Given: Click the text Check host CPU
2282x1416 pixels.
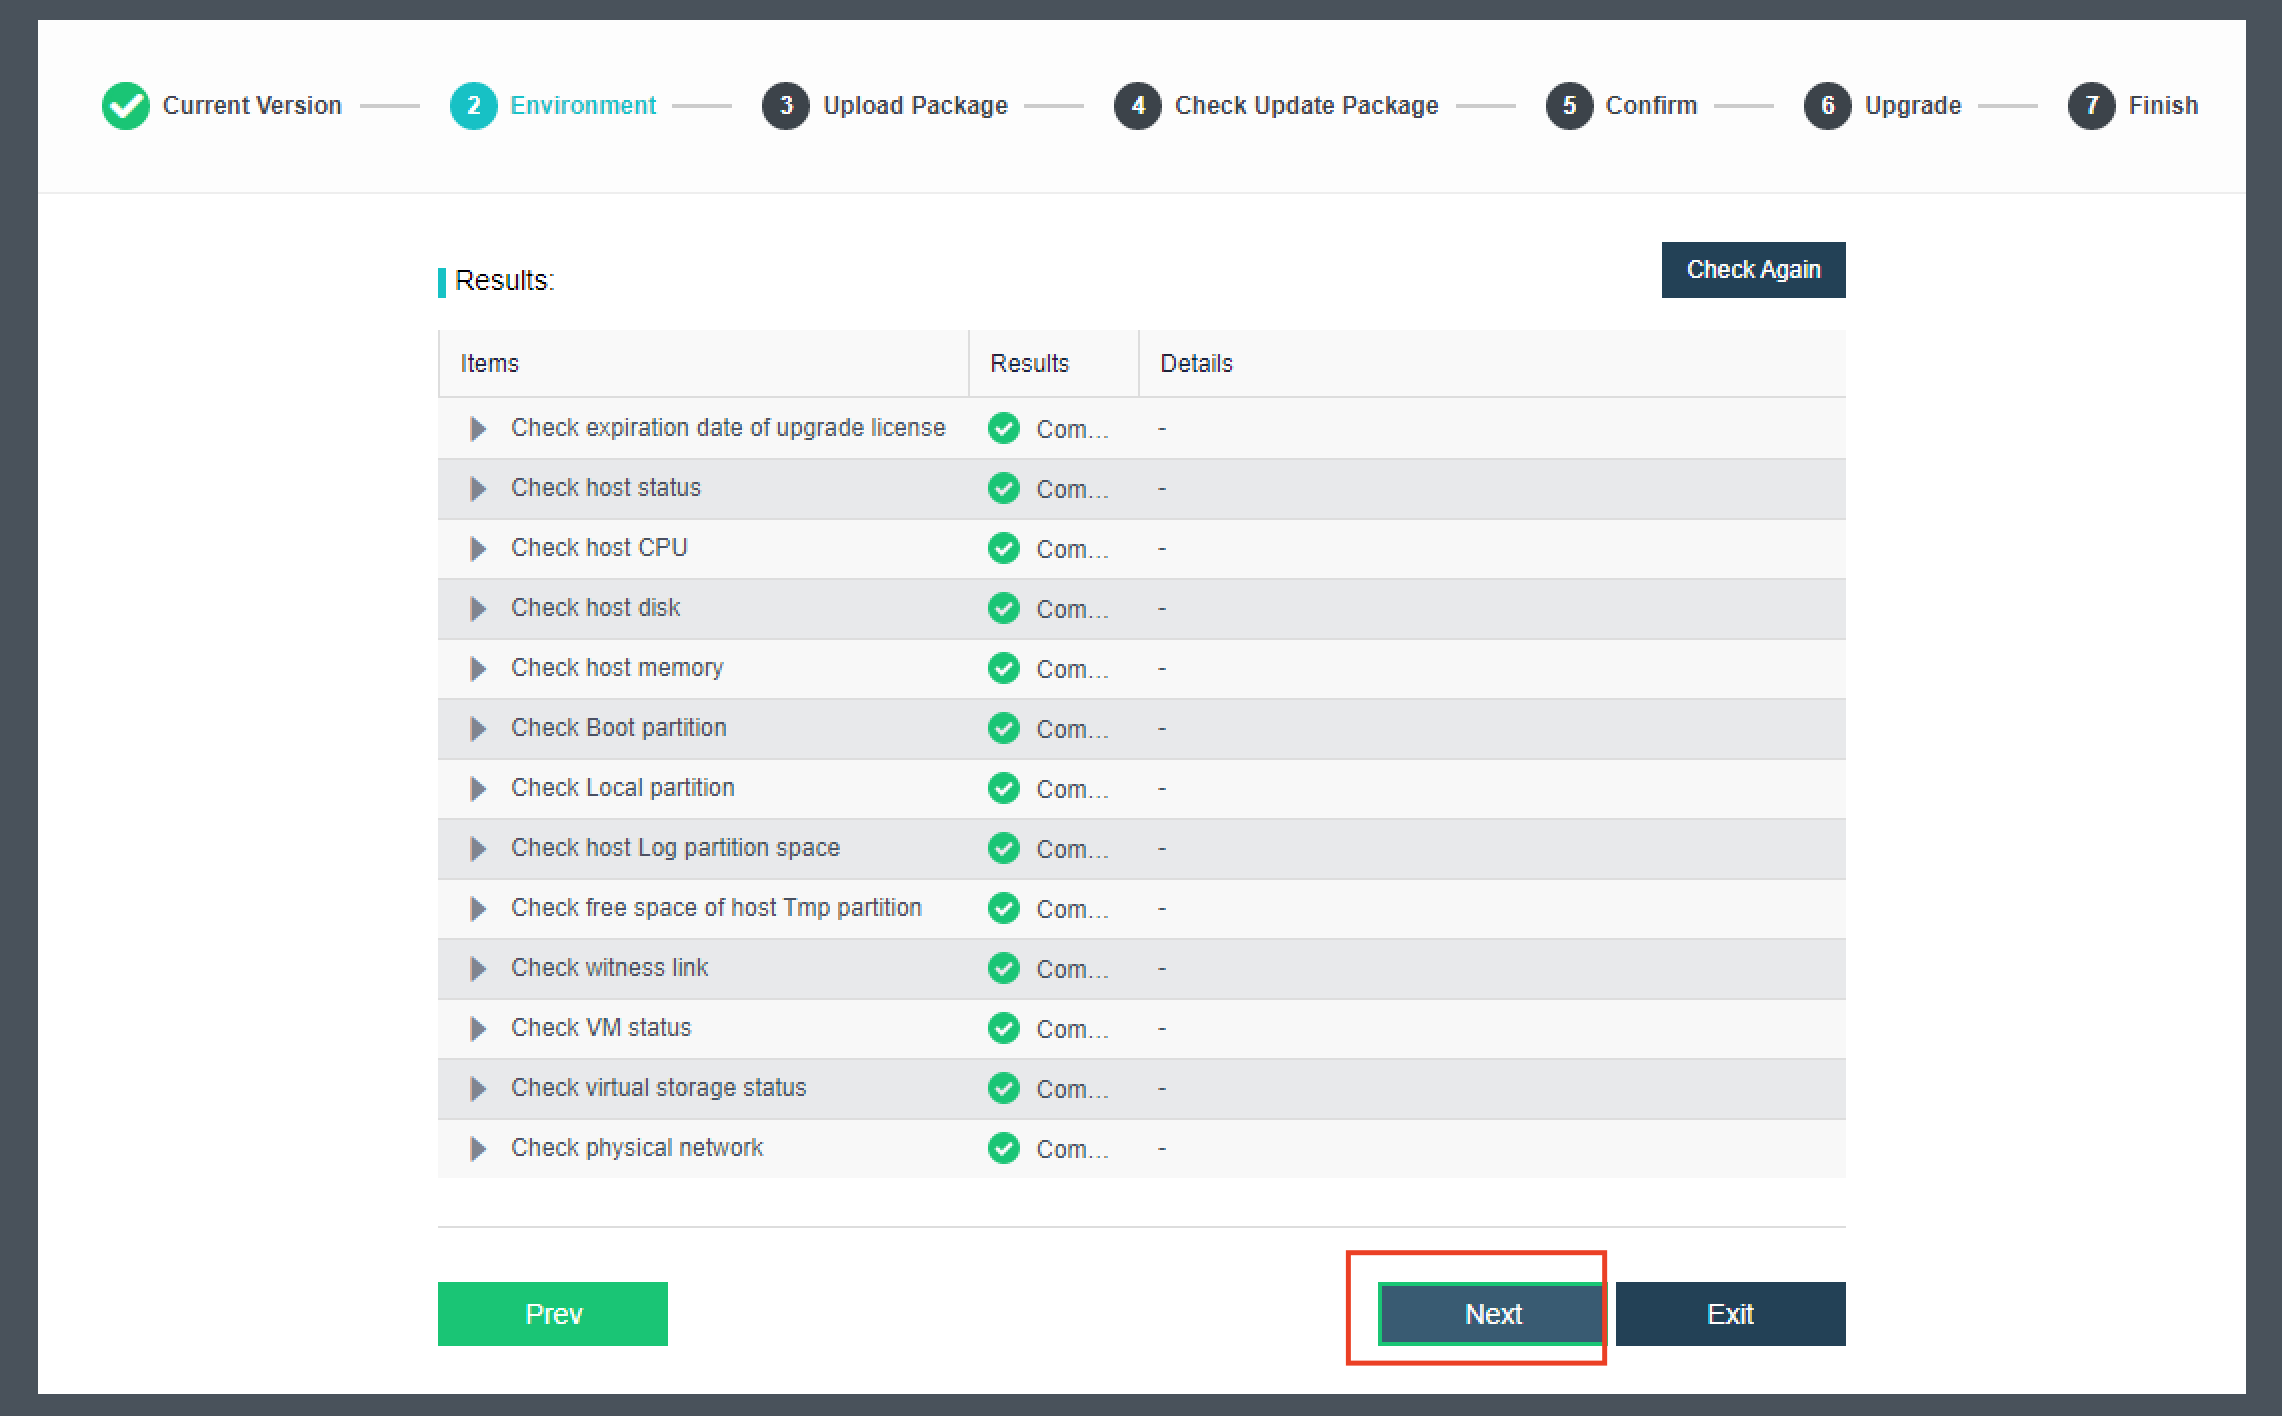Looking at the screenshot, I should click(x=599, y=548).
